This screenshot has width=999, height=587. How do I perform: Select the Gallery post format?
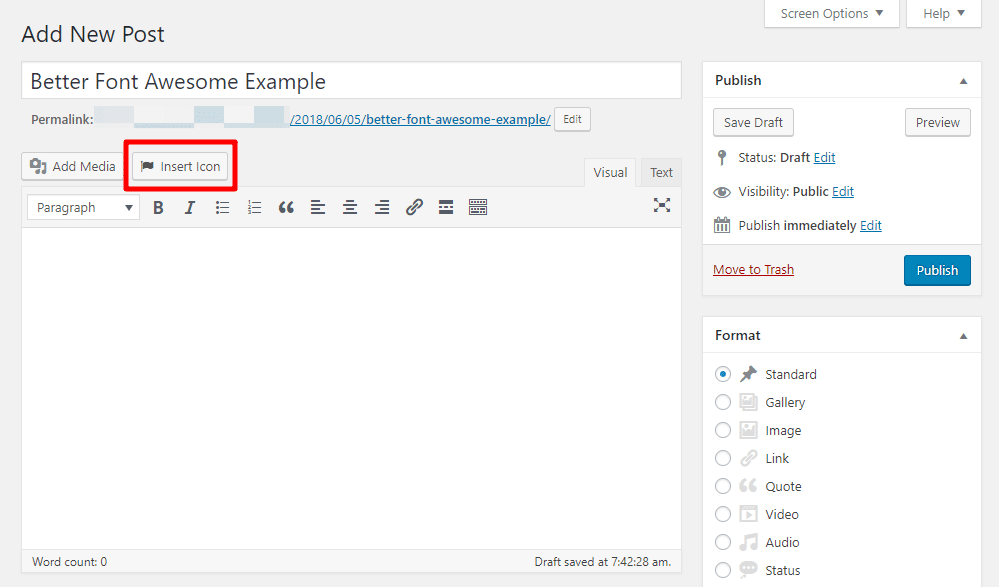[x=722, y=402]
